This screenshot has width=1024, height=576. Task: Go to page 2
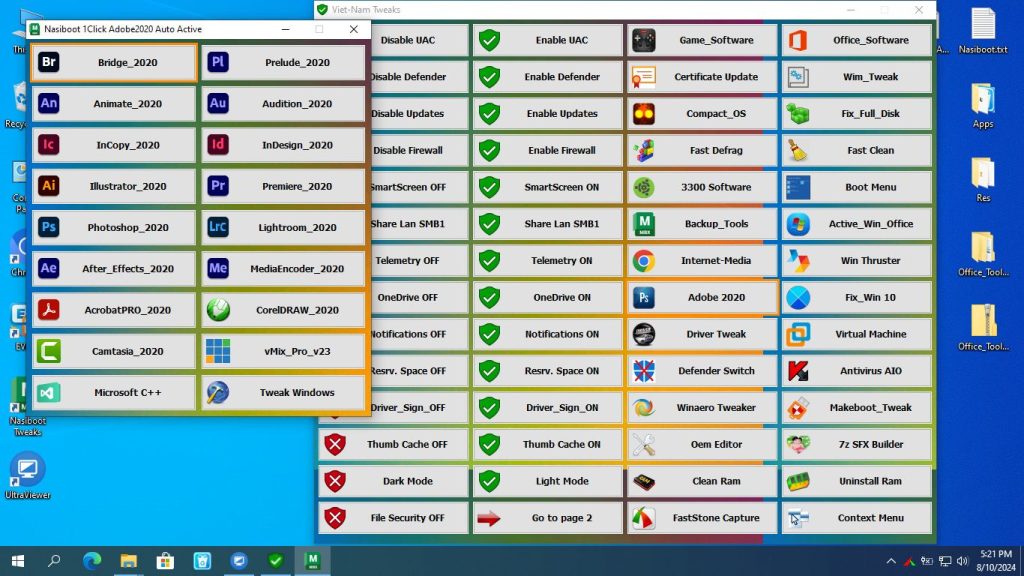coord(548,518)
